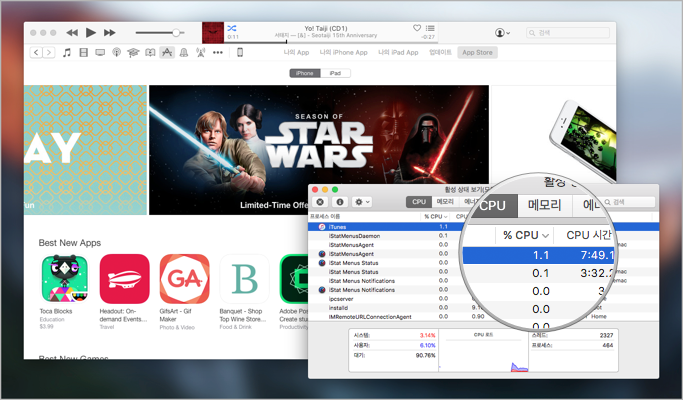The image size is (683, 400).
Task: Open the Audiobooks open-book icon
Action: click(150, 53)
